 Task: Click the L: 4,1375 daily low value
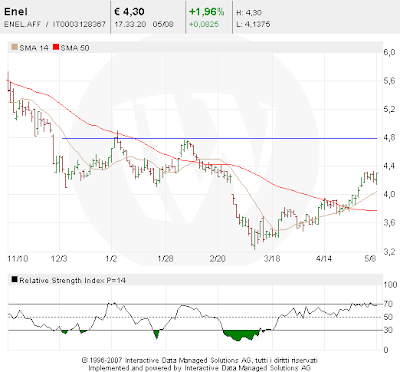(253, 24)
